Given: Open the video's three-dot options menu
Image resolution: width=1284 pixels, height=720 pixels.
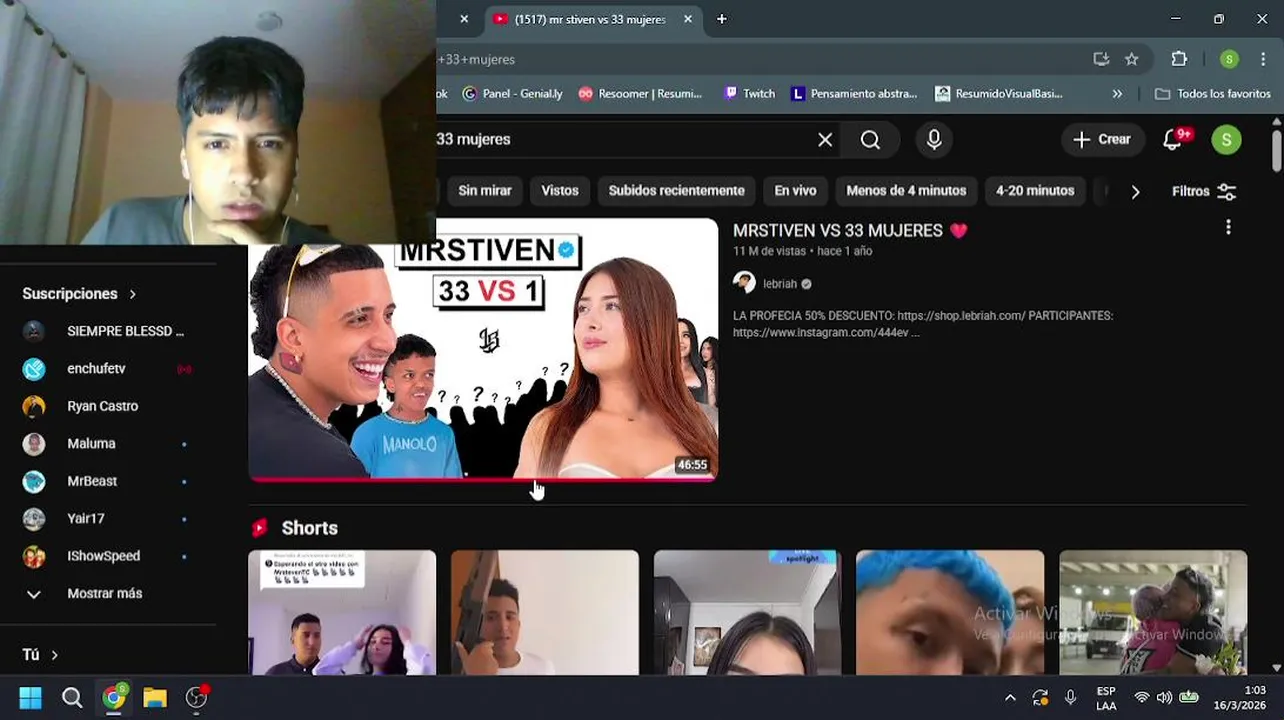Looking at the screenshot, I should pyautogui.click(x=1228, y=229).
